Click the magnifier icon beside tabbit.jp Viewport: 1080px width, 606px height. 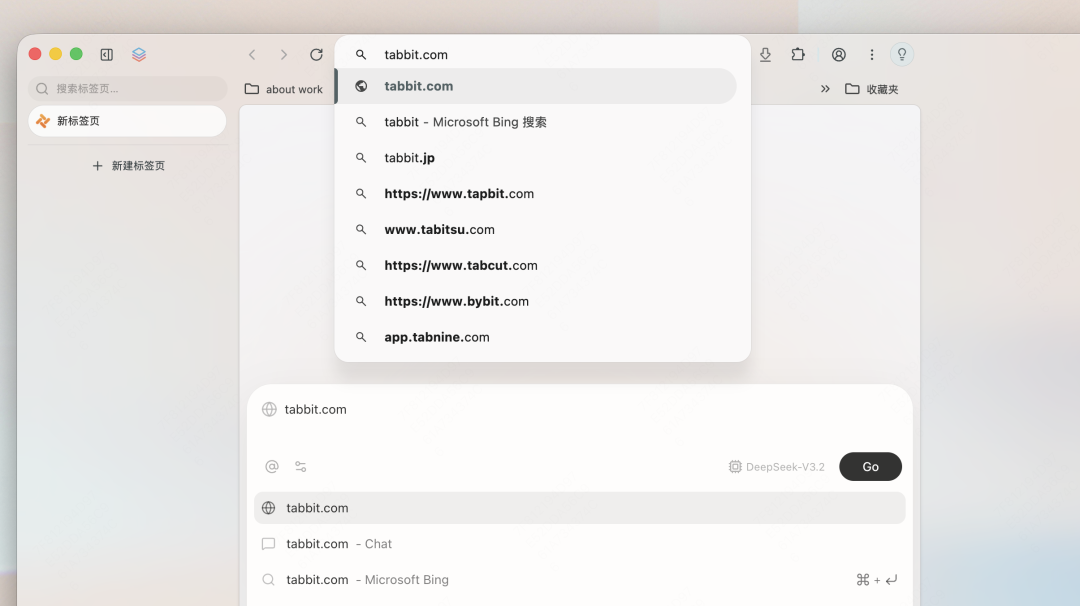[x=361, y=158]
